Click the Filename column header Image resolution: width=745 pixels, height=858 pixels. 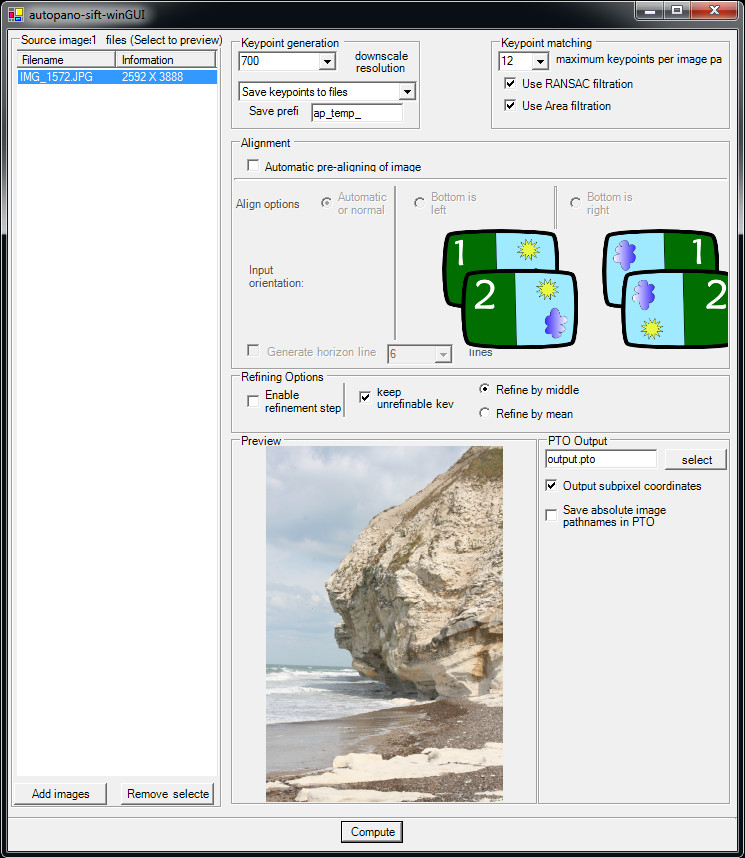tap(66, 60)
